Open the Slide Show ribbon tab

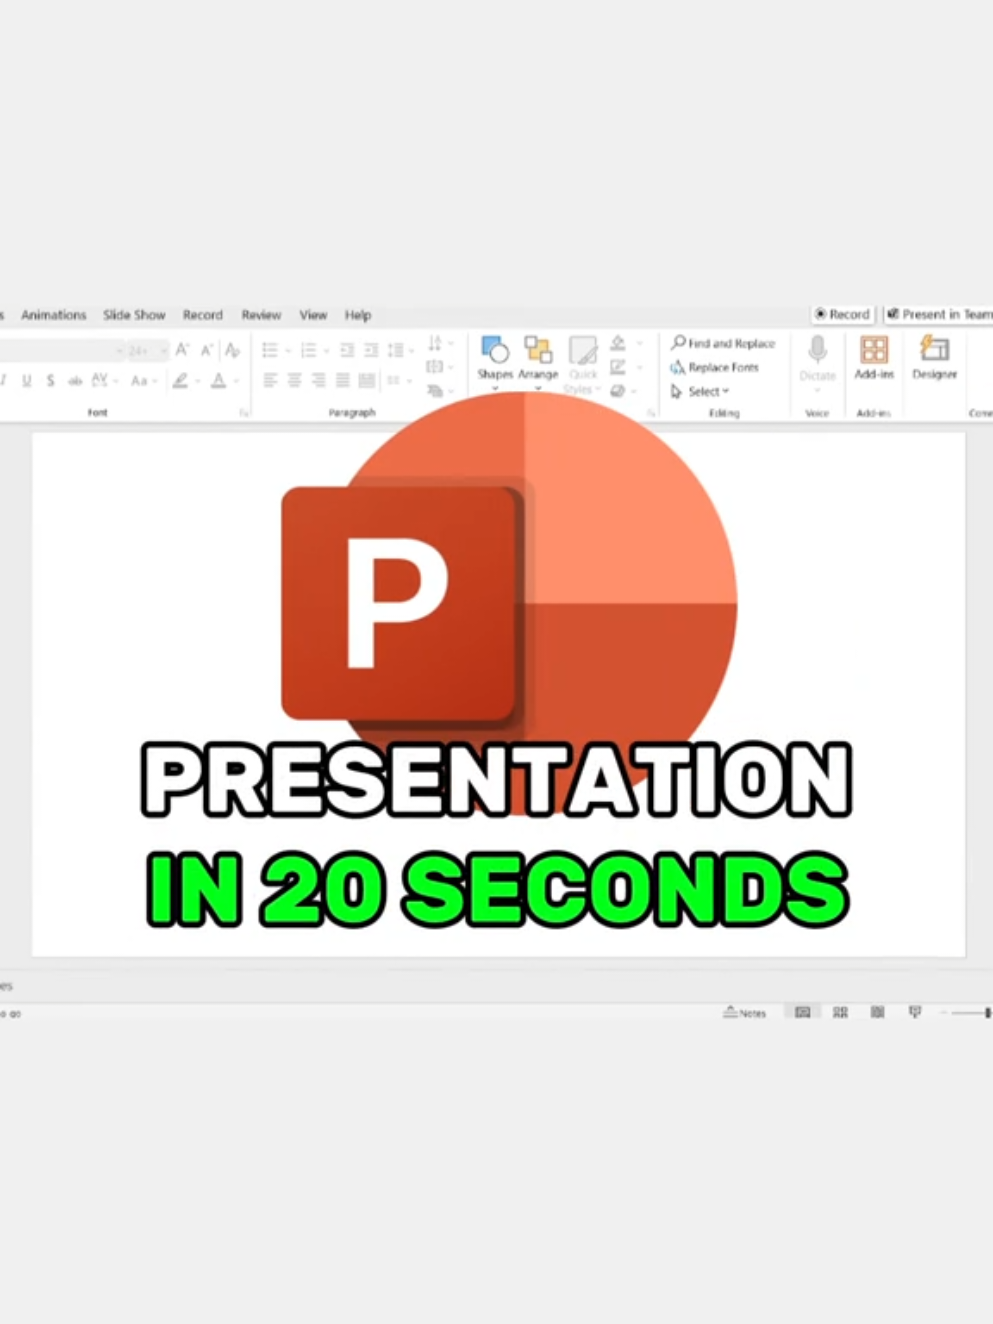click(x=134, y=315)
